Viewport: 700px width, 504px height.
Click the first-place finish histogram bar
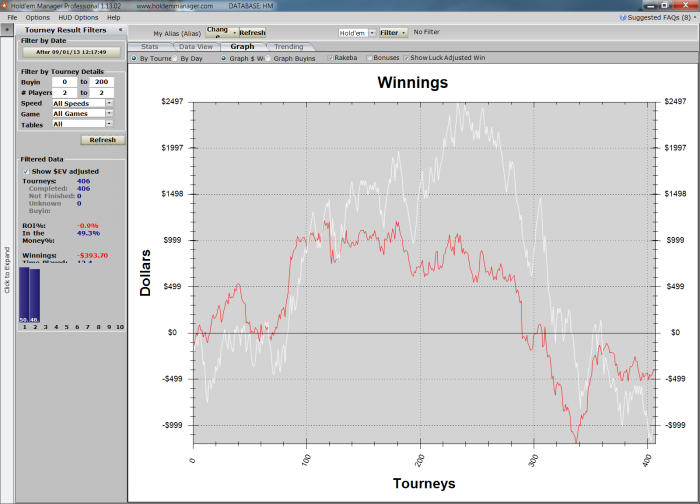[24, 295]
